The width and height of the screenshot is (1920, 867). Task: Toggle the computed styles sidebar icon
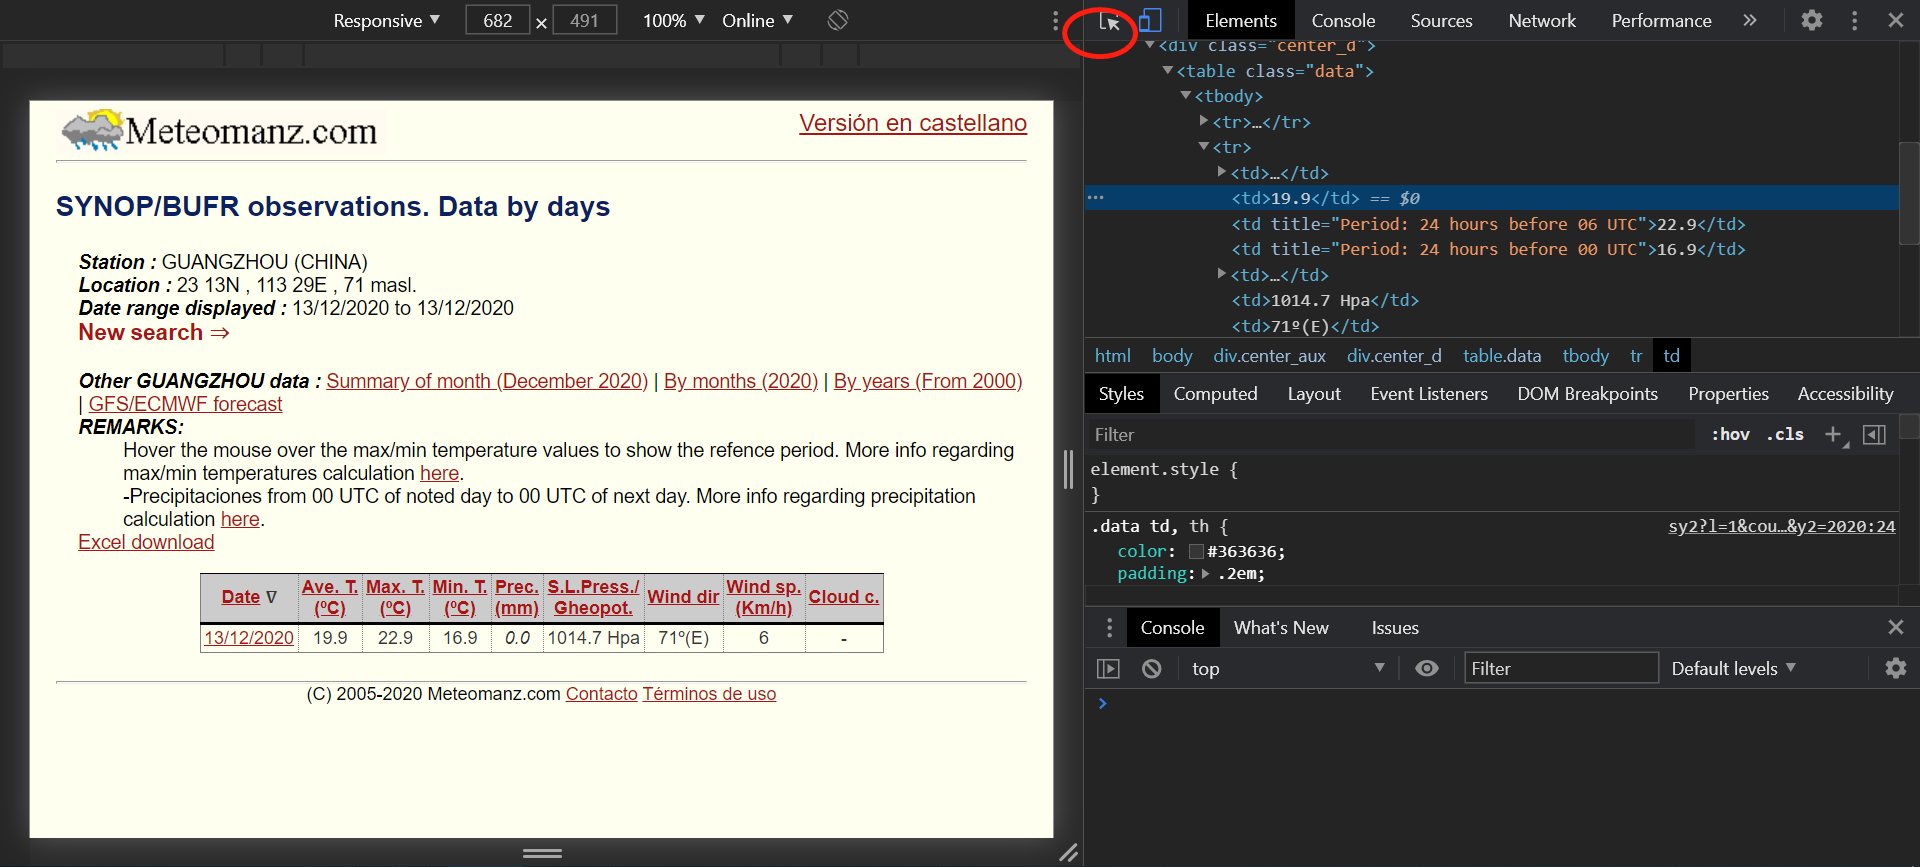coord(1875,434)
